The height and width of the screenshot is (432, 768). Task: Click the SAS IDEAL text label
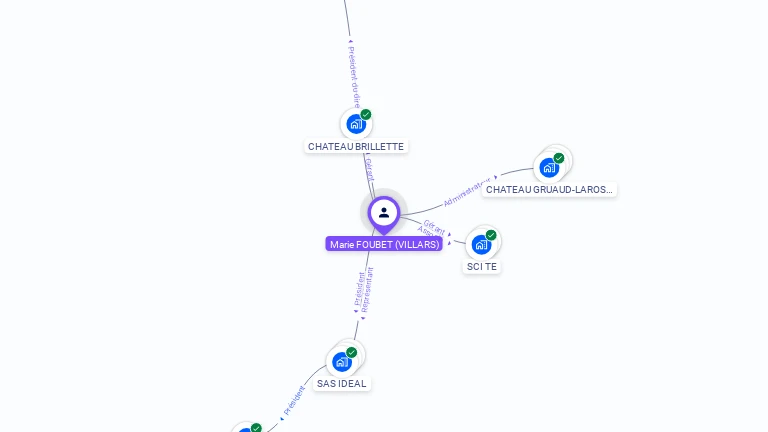pyautogui.click(x=341, y=384)
